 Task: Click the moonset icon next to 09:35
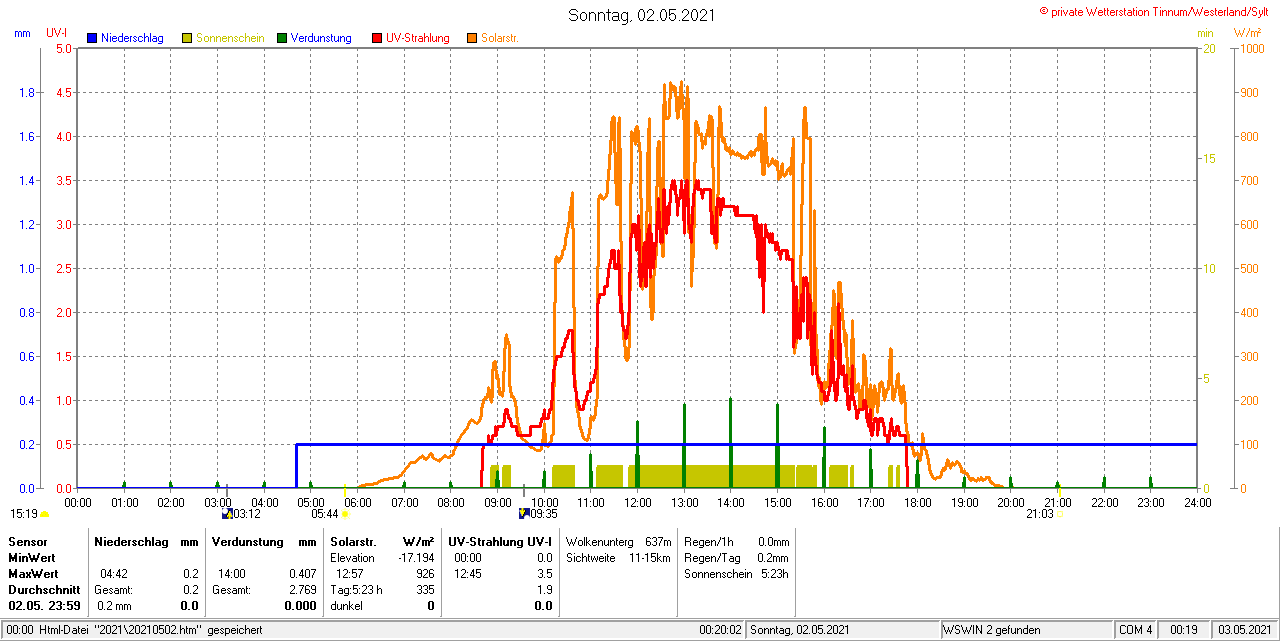point(523,514)
